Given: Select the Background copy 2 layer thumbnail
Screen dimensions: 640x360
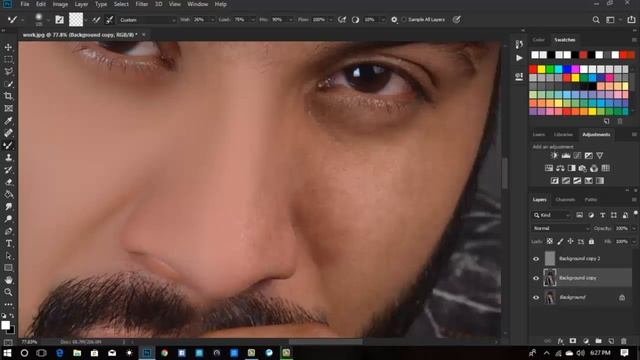Looking at the screenshot, I should 550,259.
